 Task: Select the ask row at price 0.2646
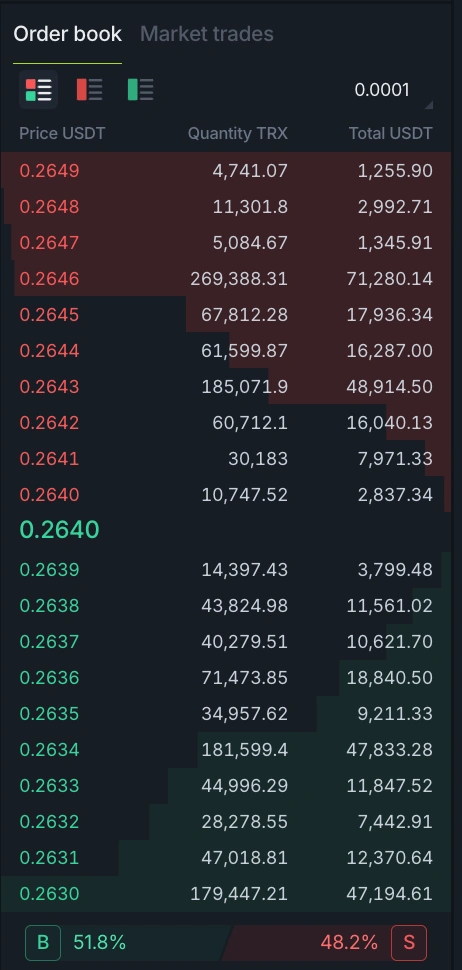226,278
